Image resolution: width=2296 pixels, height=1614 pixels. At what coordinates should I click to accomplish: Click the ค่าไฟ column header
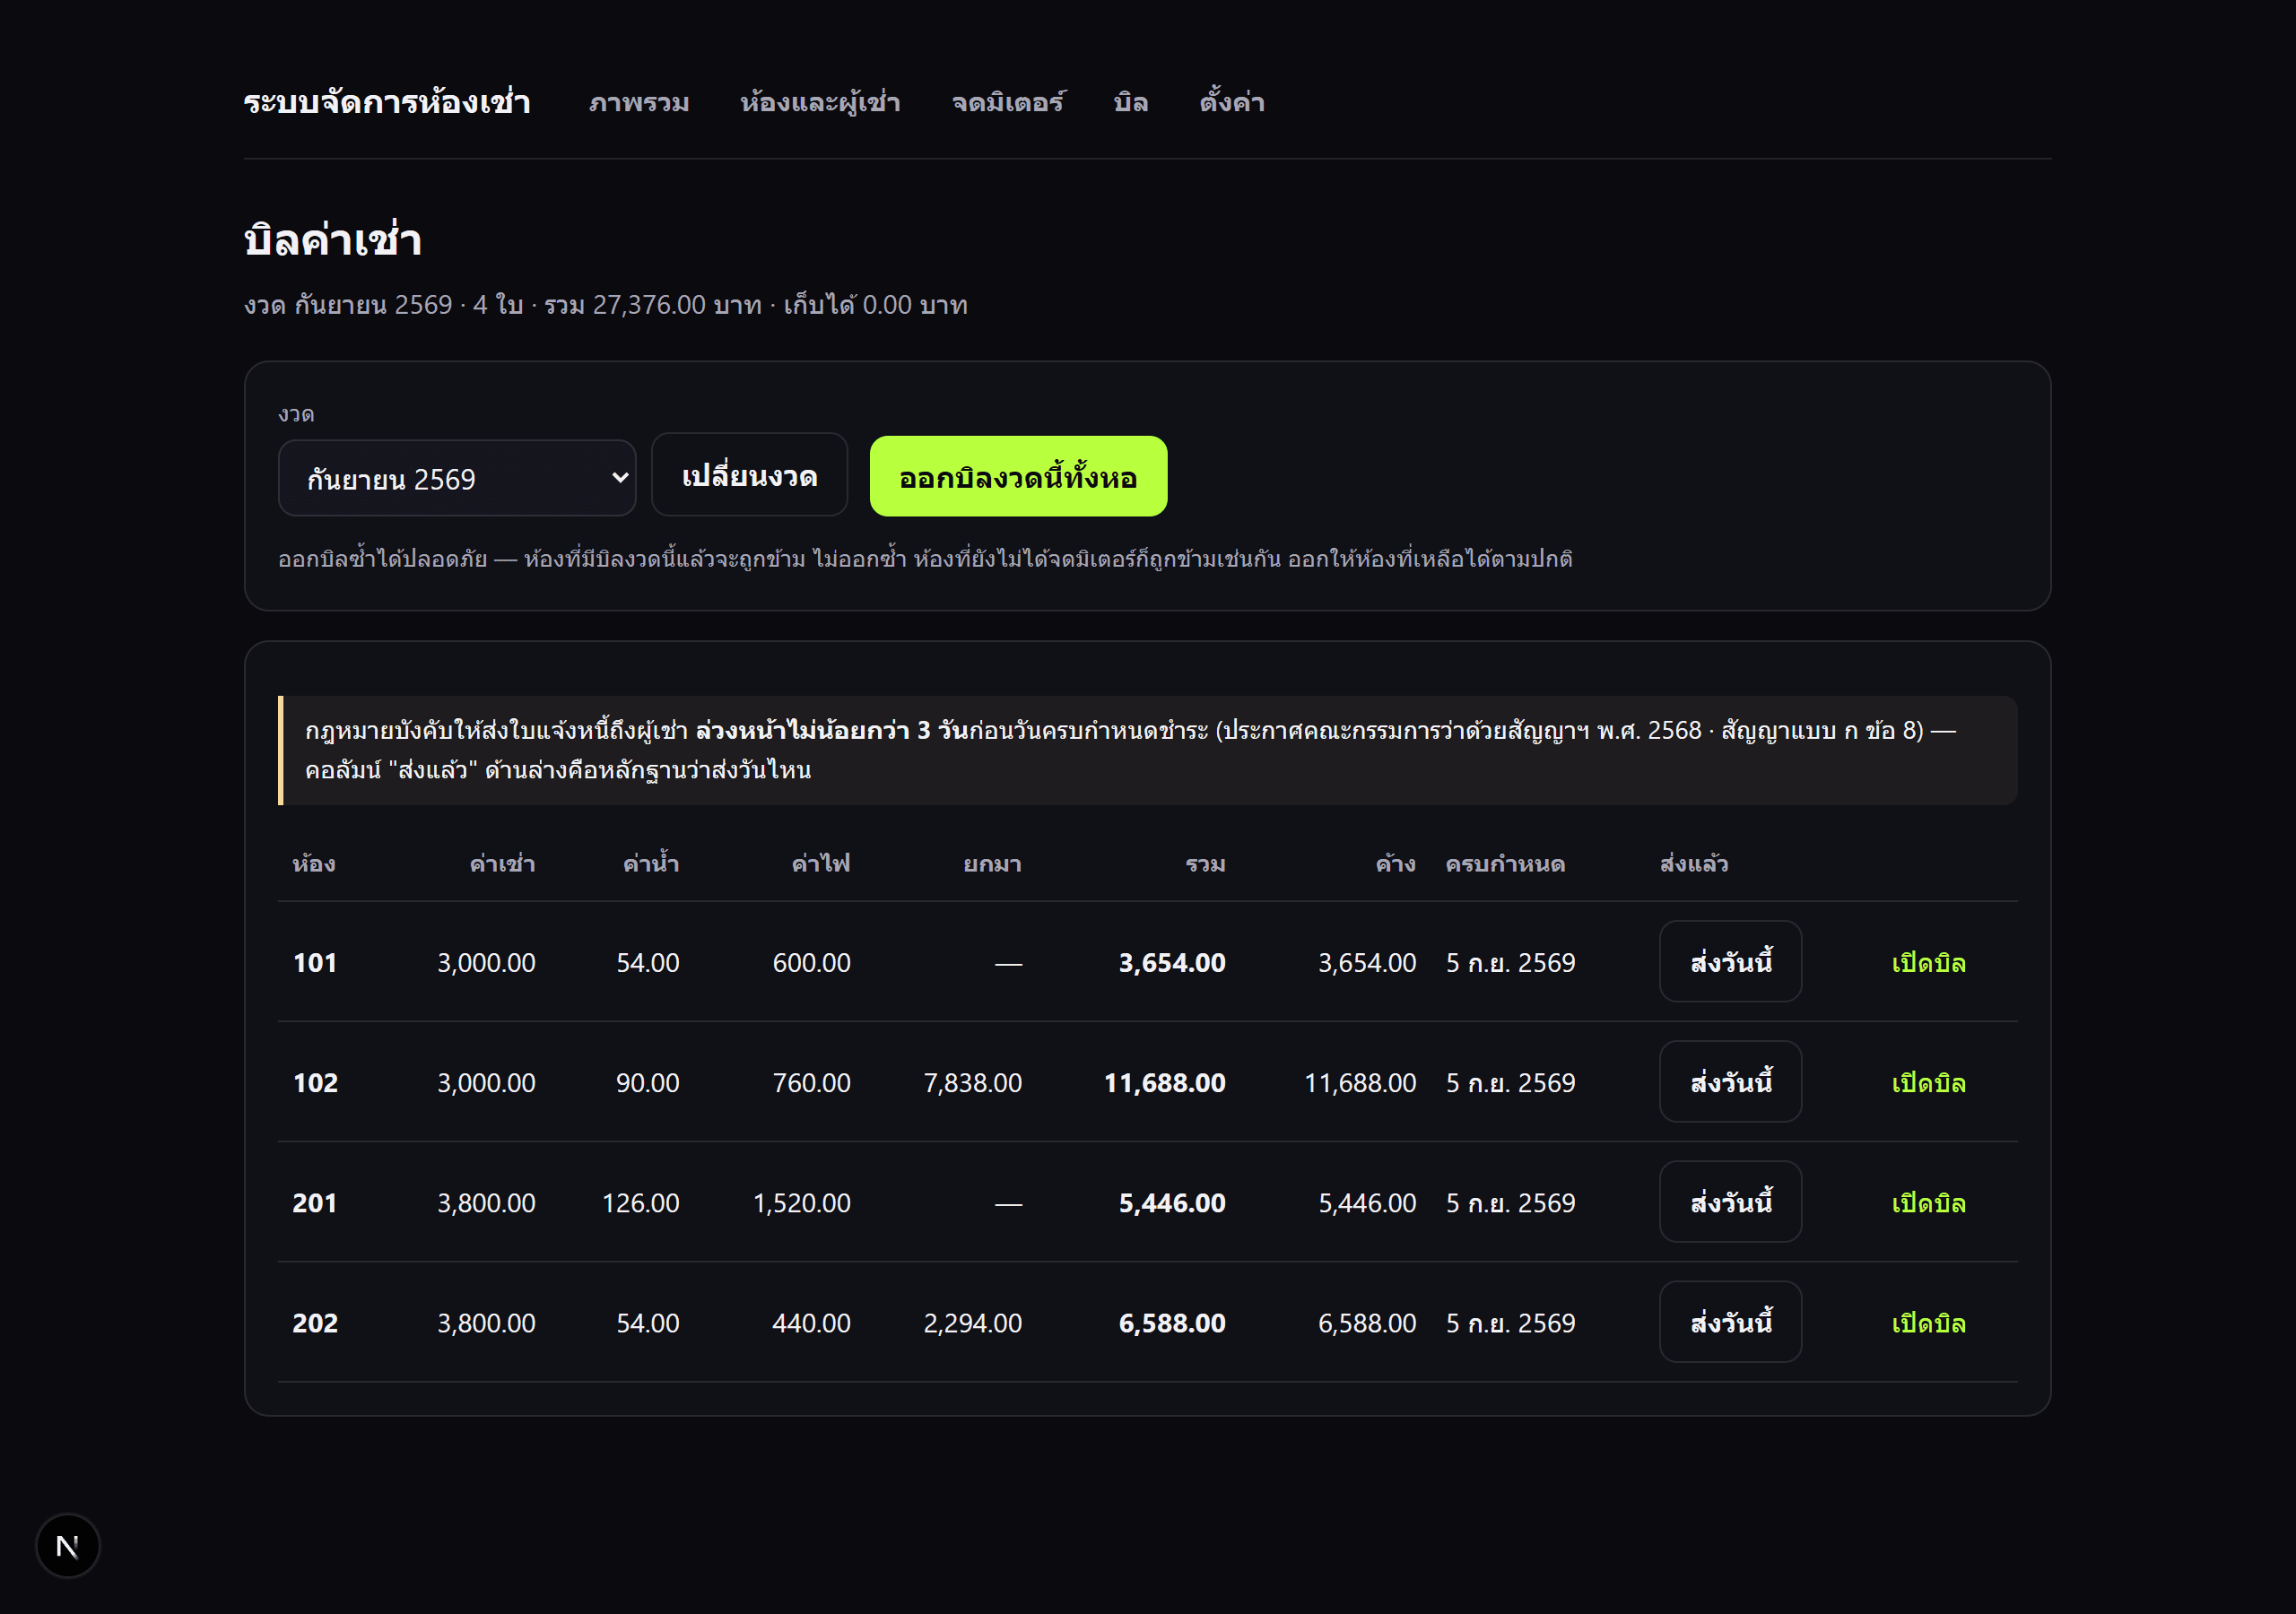coord(821,863)
